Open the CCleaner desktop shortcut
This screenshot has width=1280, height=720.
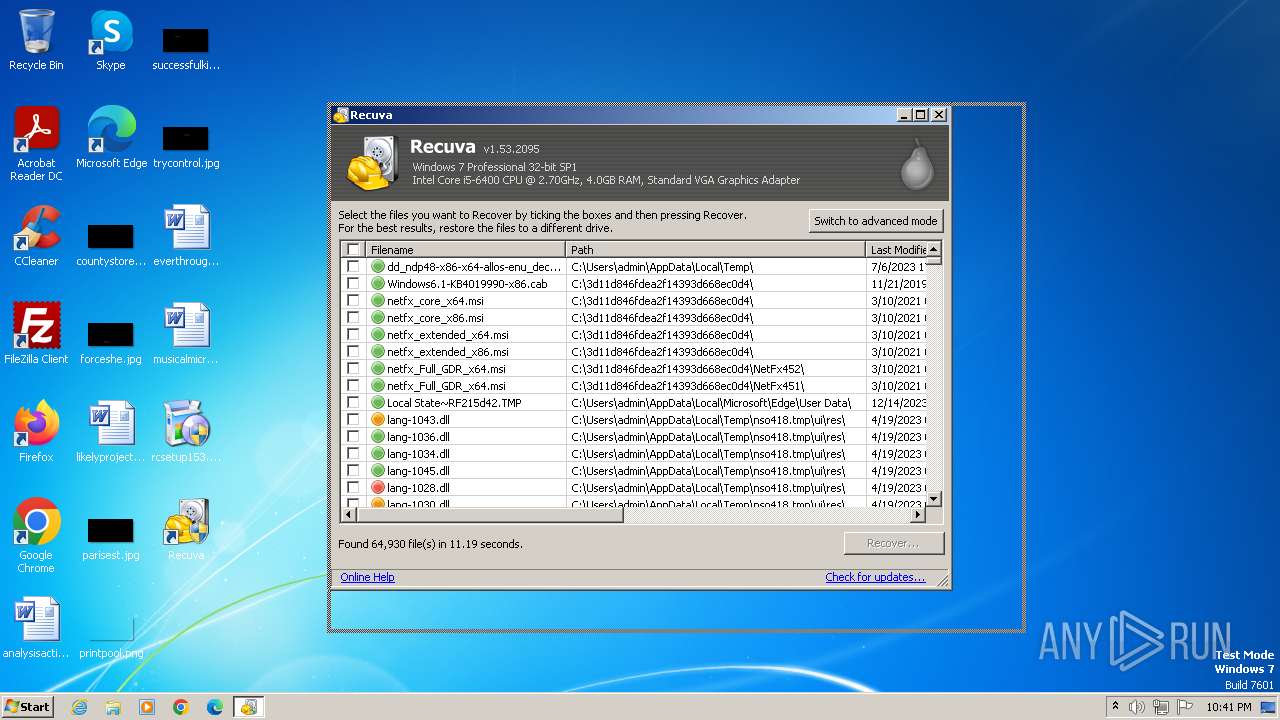(x=36, y=235)
